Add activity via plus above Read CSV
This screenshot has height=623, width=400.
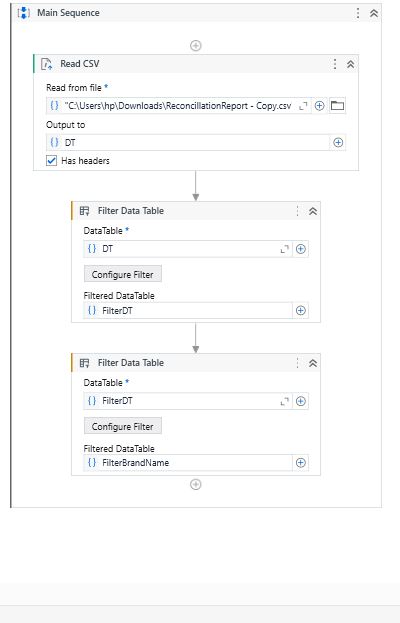tap(195, 45)
